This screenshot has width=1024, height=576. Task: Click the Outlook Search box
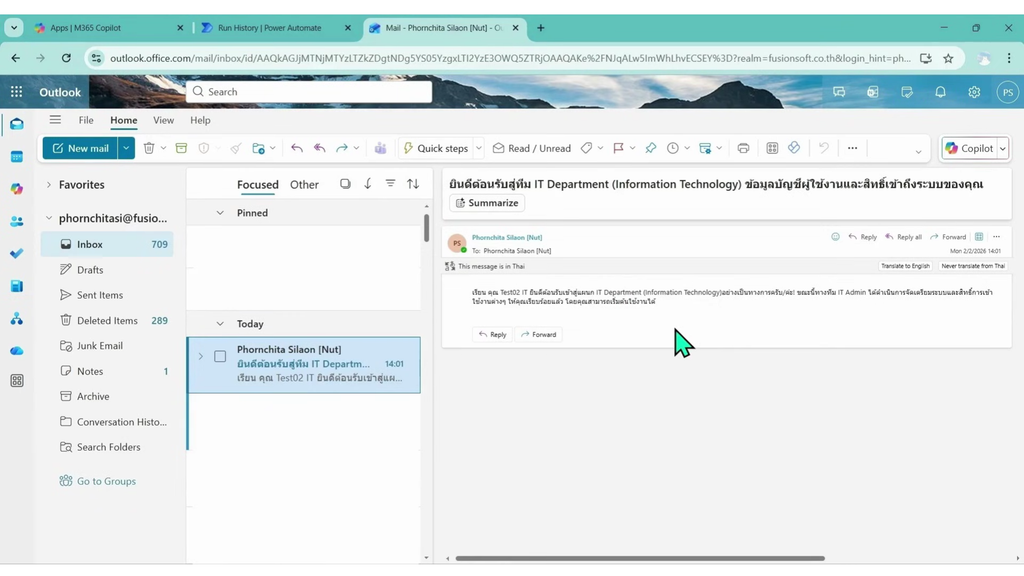[309, 92]
